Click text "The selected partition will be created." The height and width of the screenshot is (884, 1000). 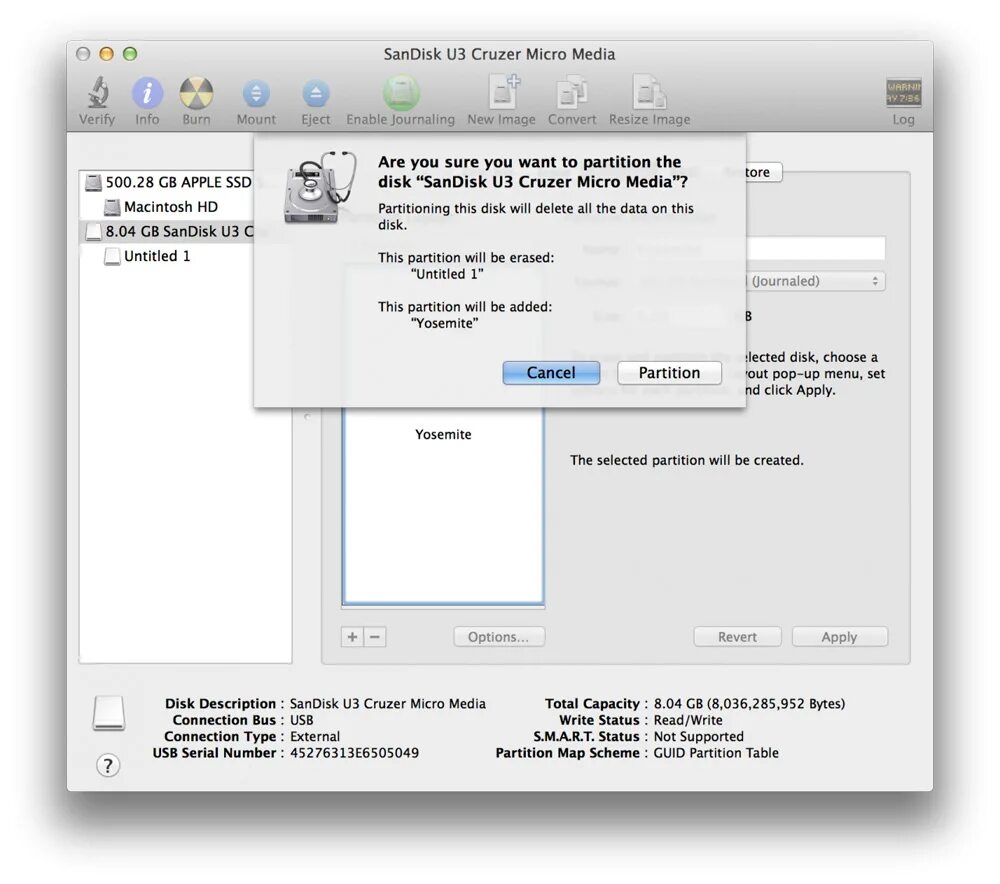click(687, 460)
